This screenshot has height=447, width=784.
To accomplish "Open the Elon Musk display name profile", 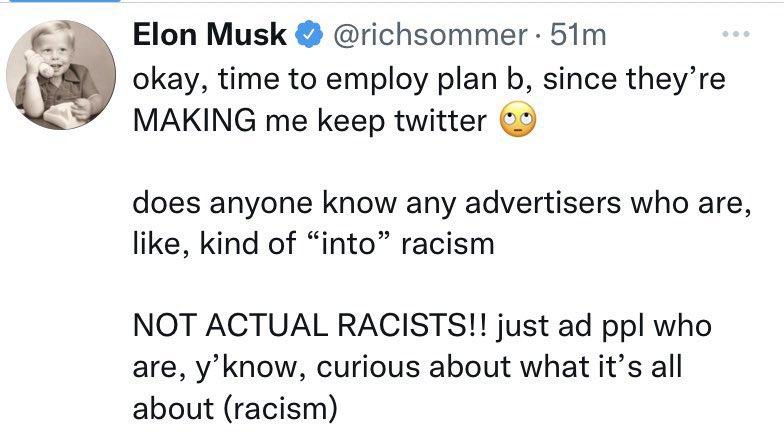I will (209, 37).
